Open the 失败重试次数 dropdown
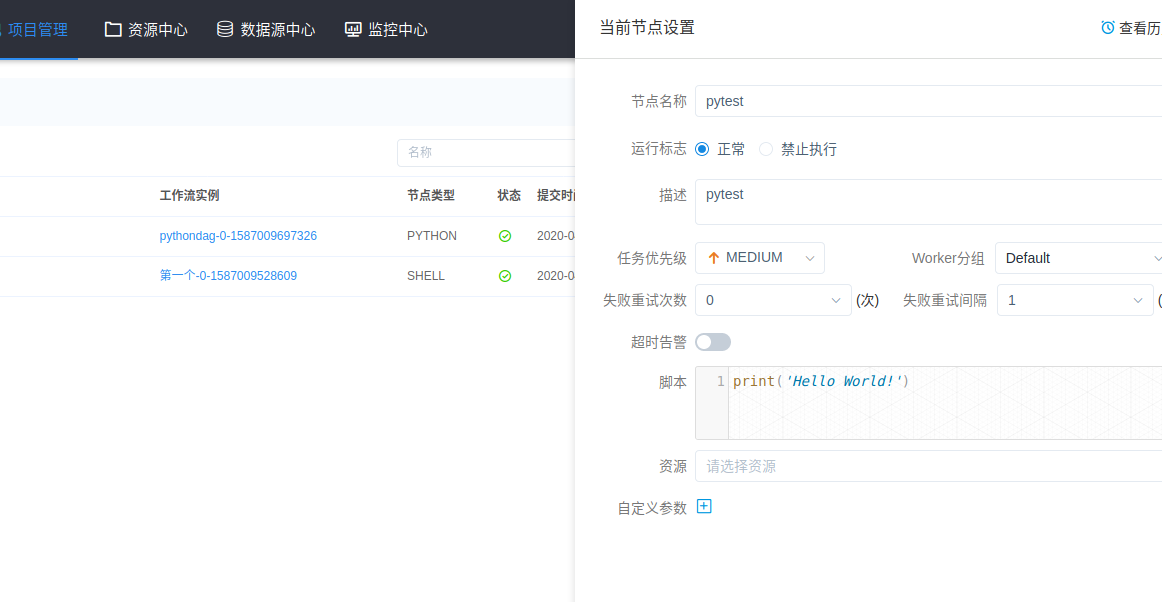This screenshot has height=602, width=1162. coord(773,300)
